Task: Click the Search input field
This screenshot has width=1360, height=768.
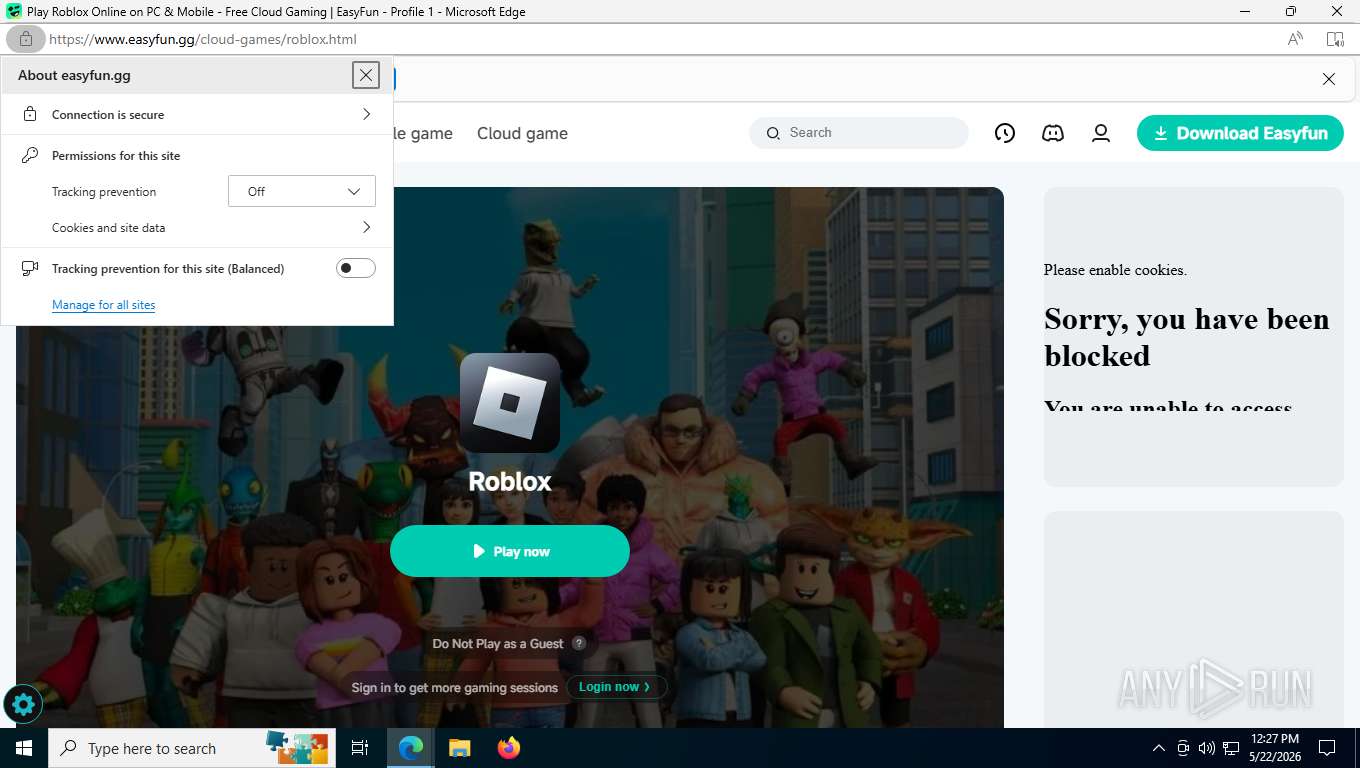Action: click(x=859, y=133)
